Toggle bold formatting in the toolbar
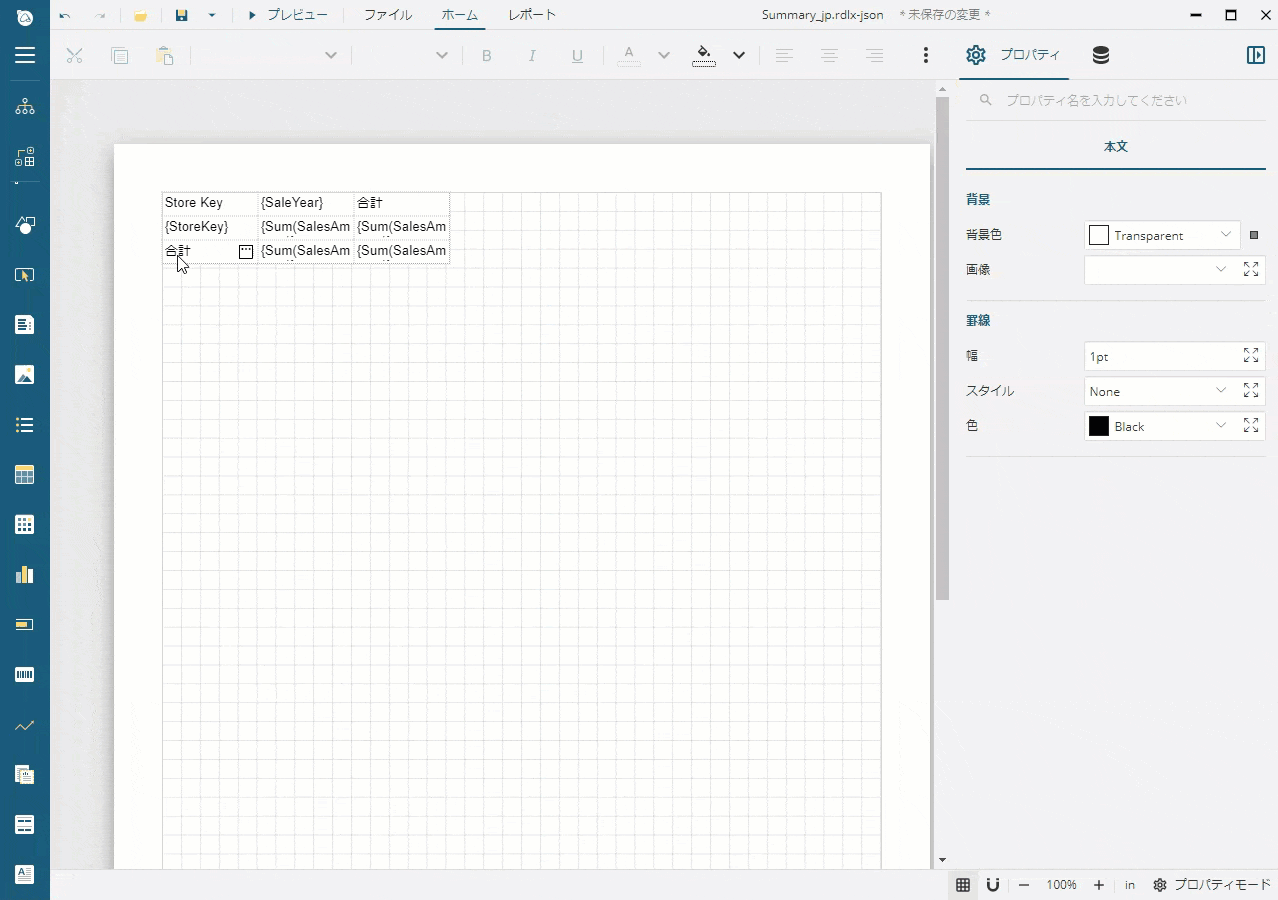The height and width of the screenshot is (900, 1278). [x=487, y=56]
